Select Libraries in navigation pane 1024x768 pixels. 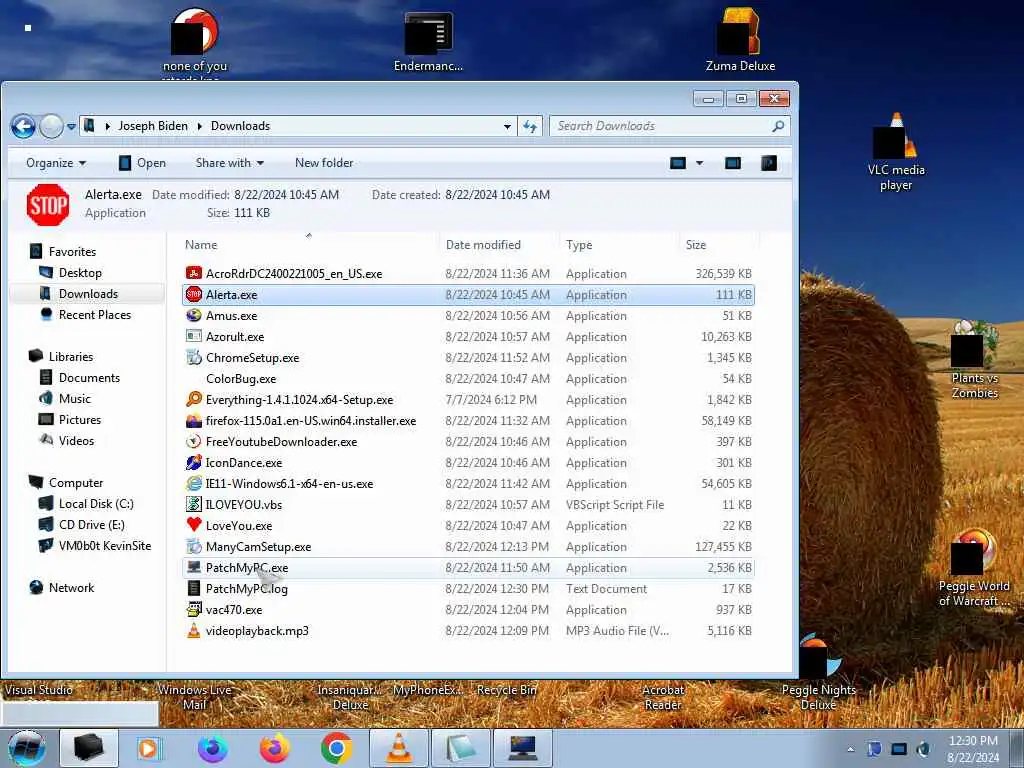click(x=61, y=357)
